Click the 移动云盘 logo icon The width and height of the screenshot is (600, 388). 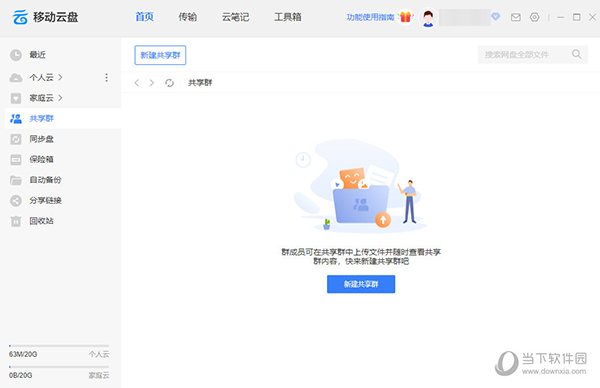tap(20, 17)
